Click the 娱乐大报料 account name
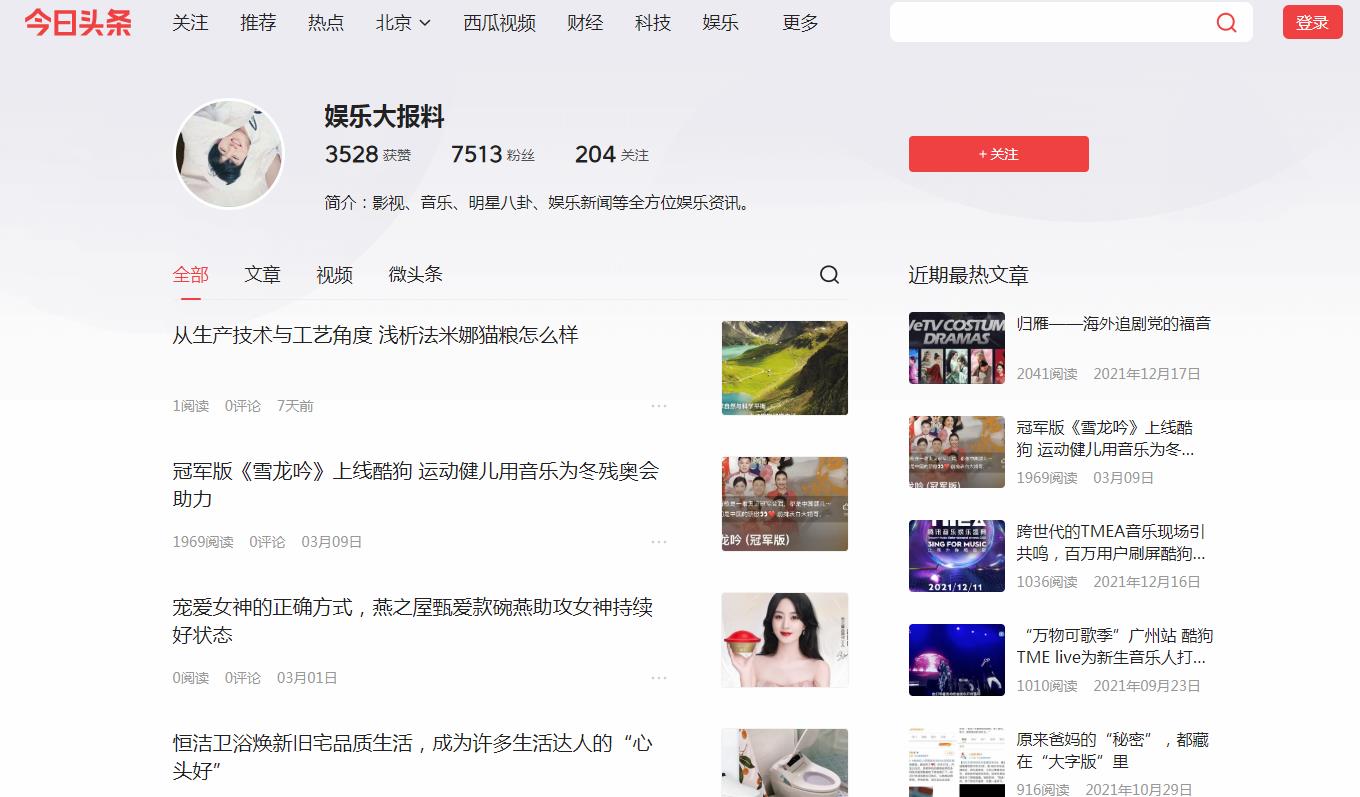The image size is (1360, 797). tap(384, 116)
